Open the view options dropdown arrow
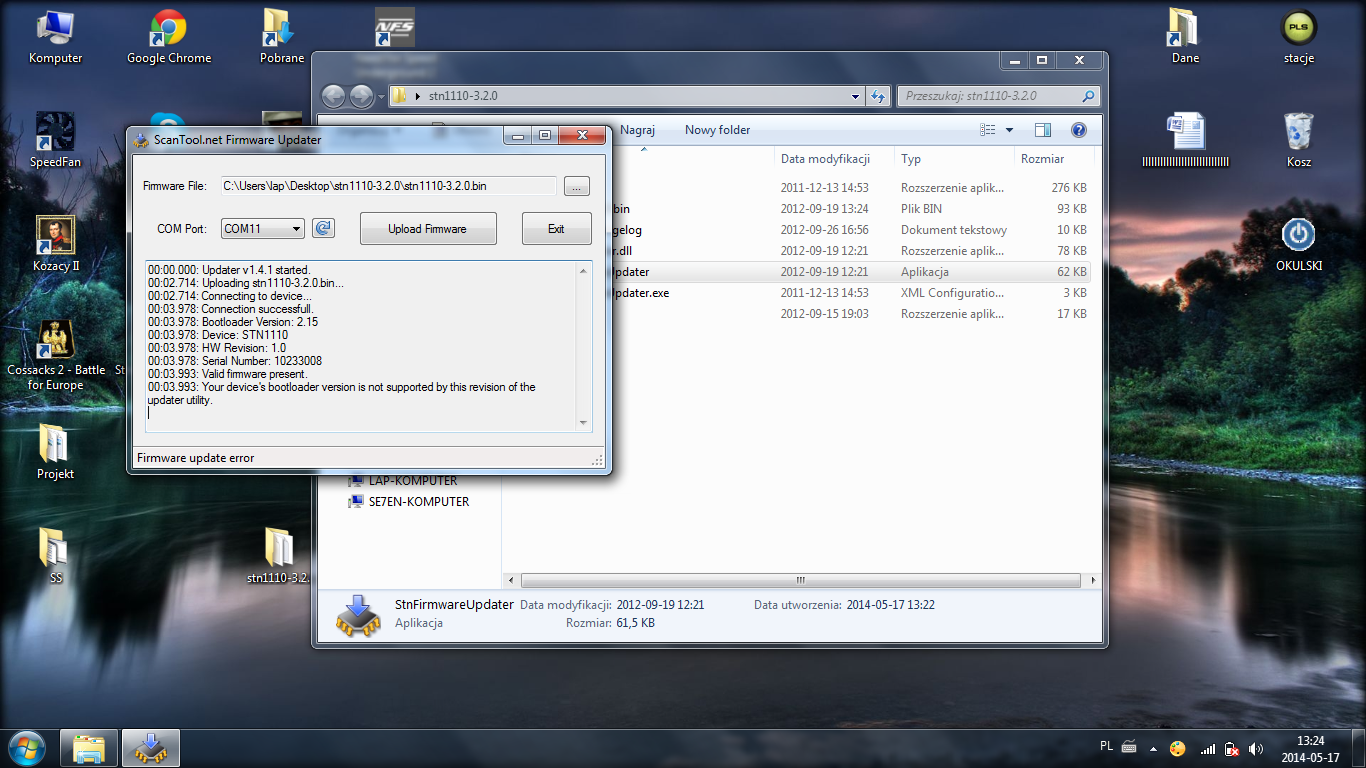1366x768 pixels. (x=1009, y=130)
